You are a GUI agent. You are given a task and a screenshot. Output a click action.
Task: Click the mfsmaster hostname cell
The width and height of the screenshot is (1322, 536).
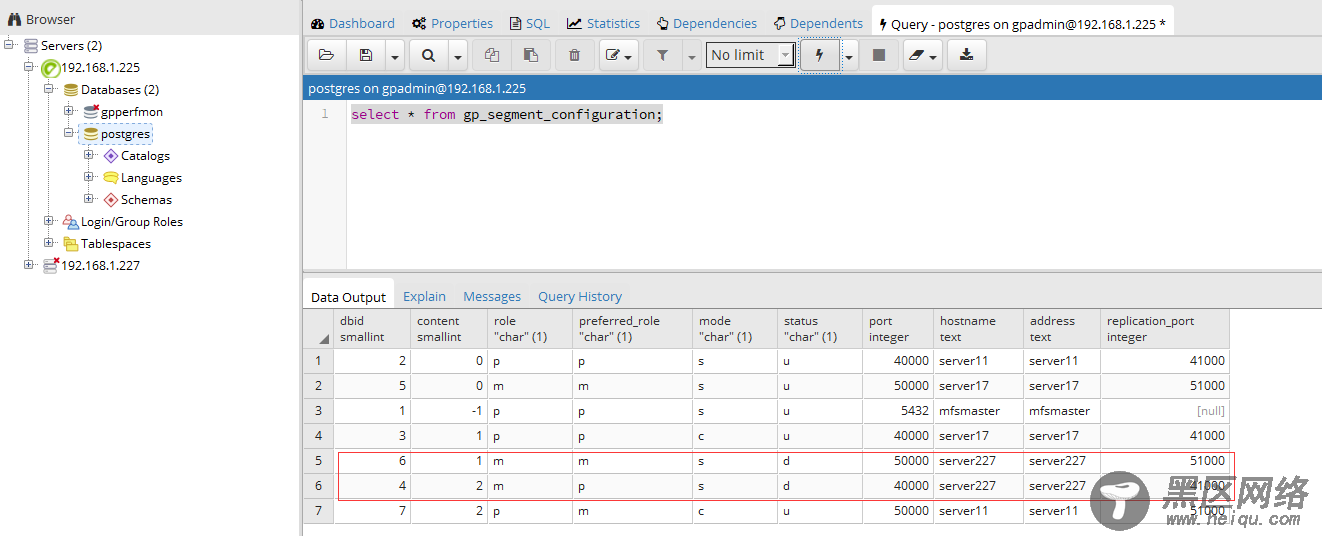click(x=978, y=411)
